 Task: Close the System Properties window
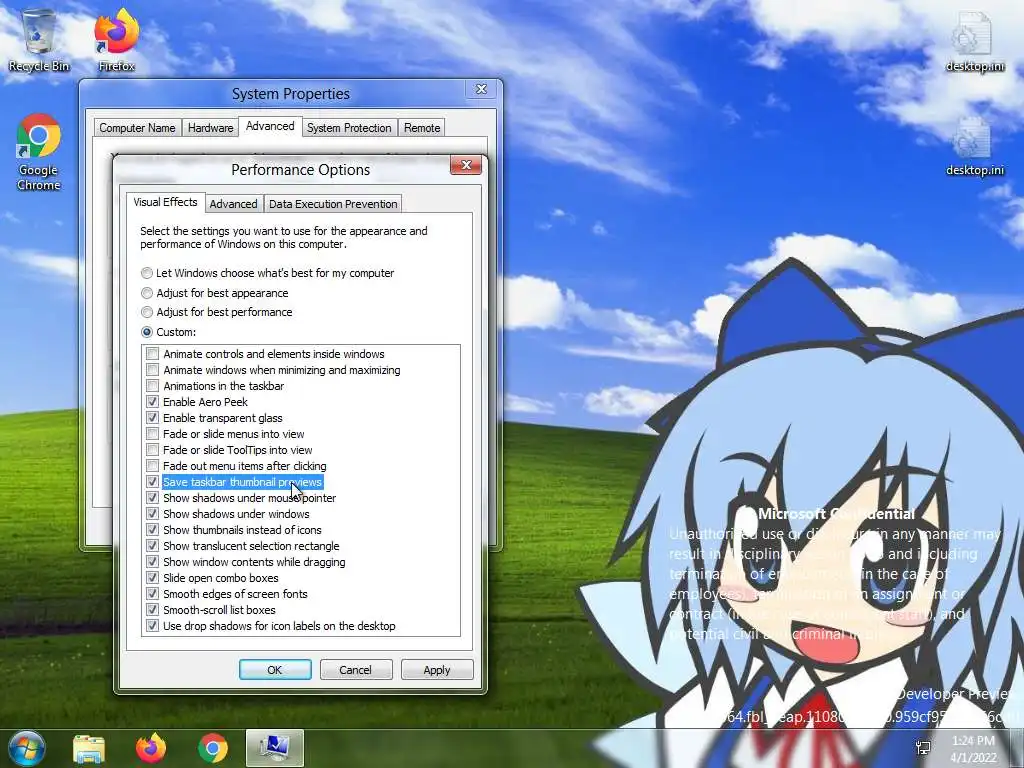(481, 89)
